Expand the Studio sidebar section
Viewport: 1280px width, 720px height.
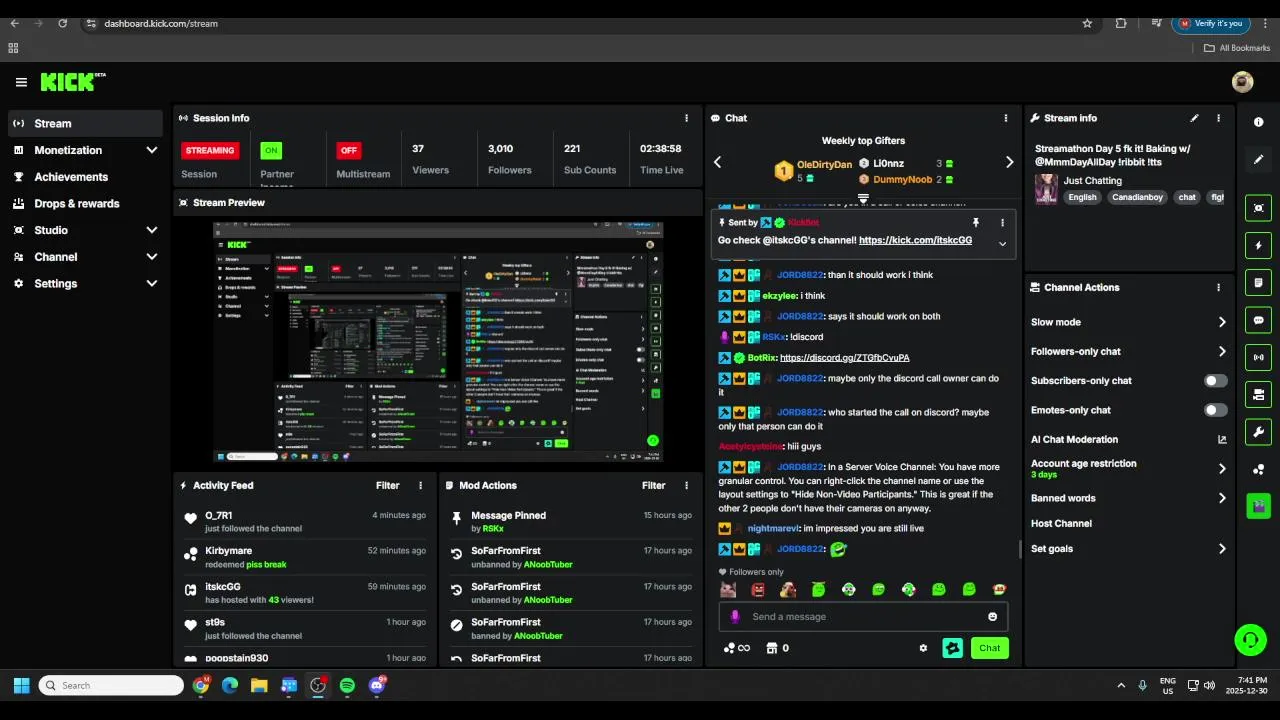point(152,230)
